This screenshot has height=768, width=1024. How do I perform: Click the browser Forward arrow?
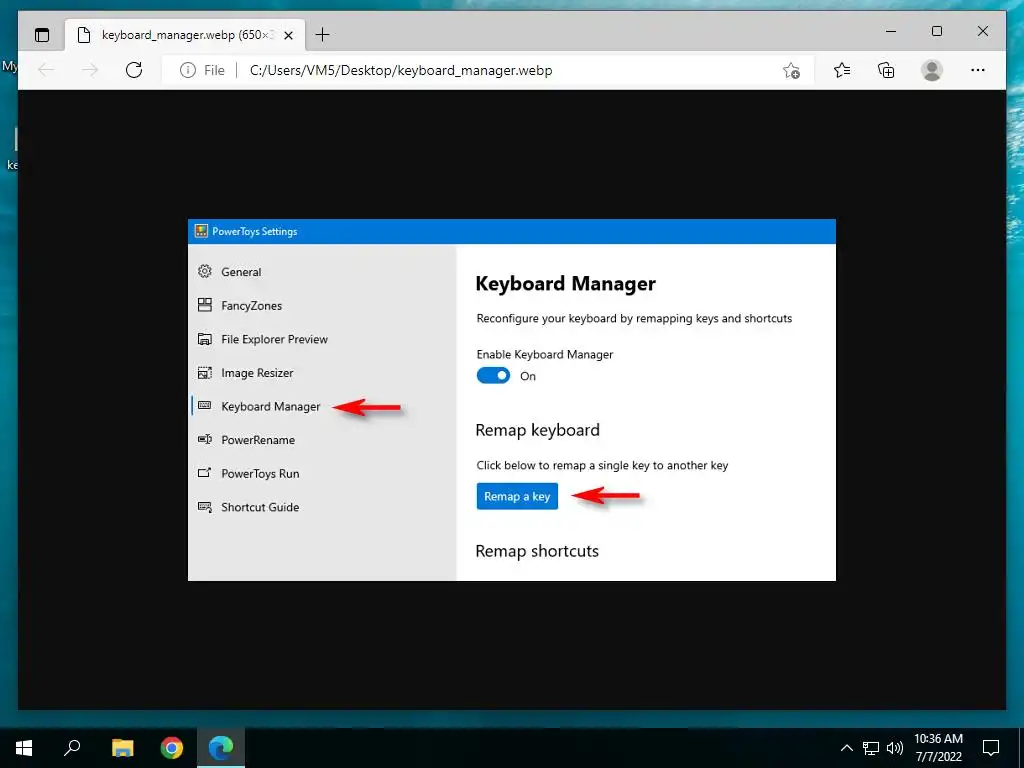click(x=90, y=70)
